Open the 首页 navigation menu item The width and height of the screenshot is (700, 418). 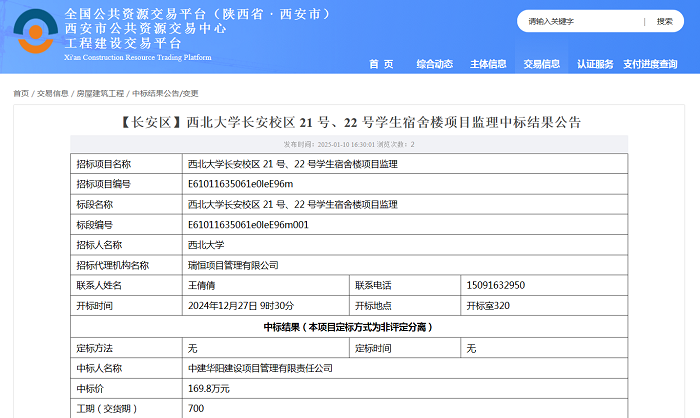[381, 64]
